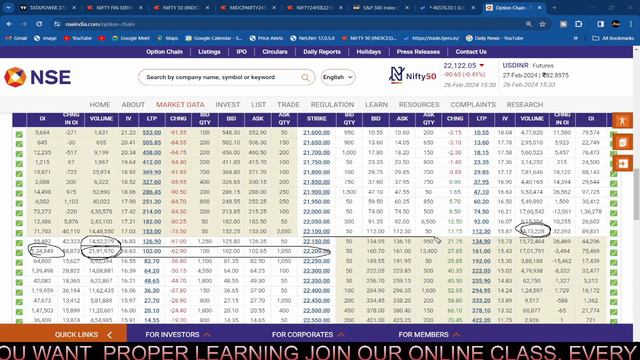Viewport: 640px width, 360px height.
Task: Open the YouTube bookmark
Action: pyautogui.click(x=78, y=38)
